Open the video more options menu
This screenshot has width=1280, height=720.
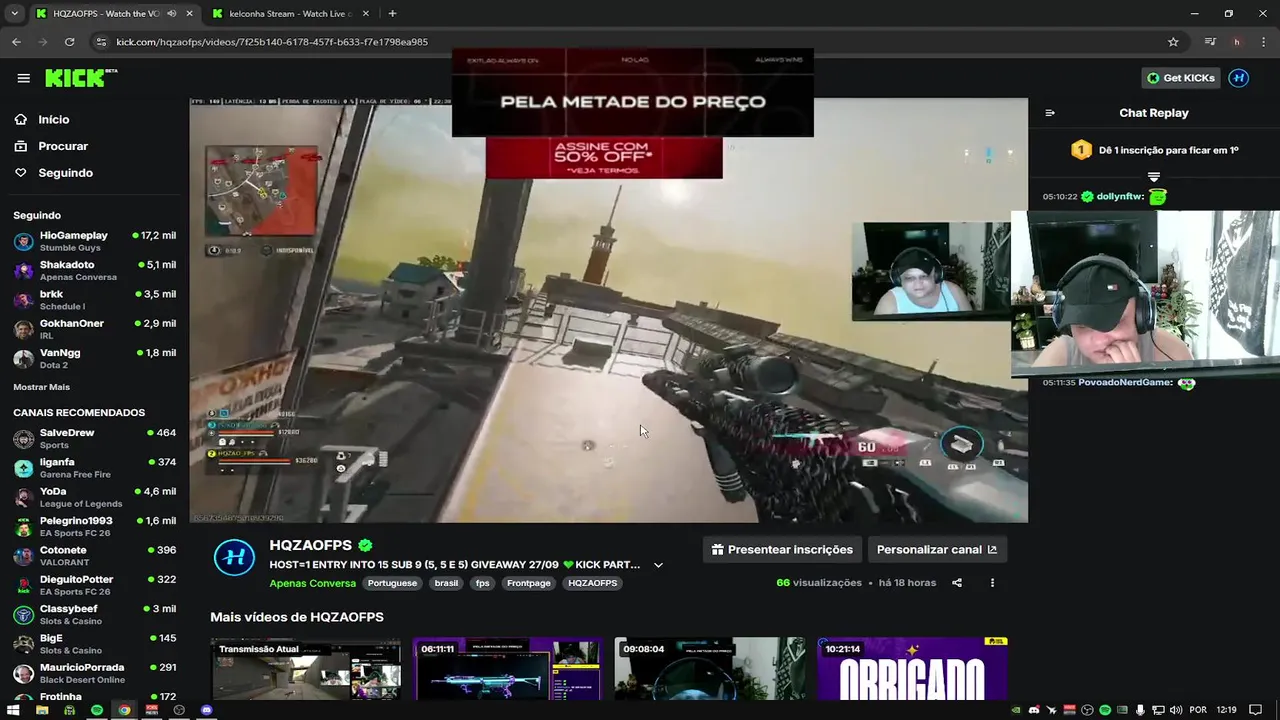point(992,583)
